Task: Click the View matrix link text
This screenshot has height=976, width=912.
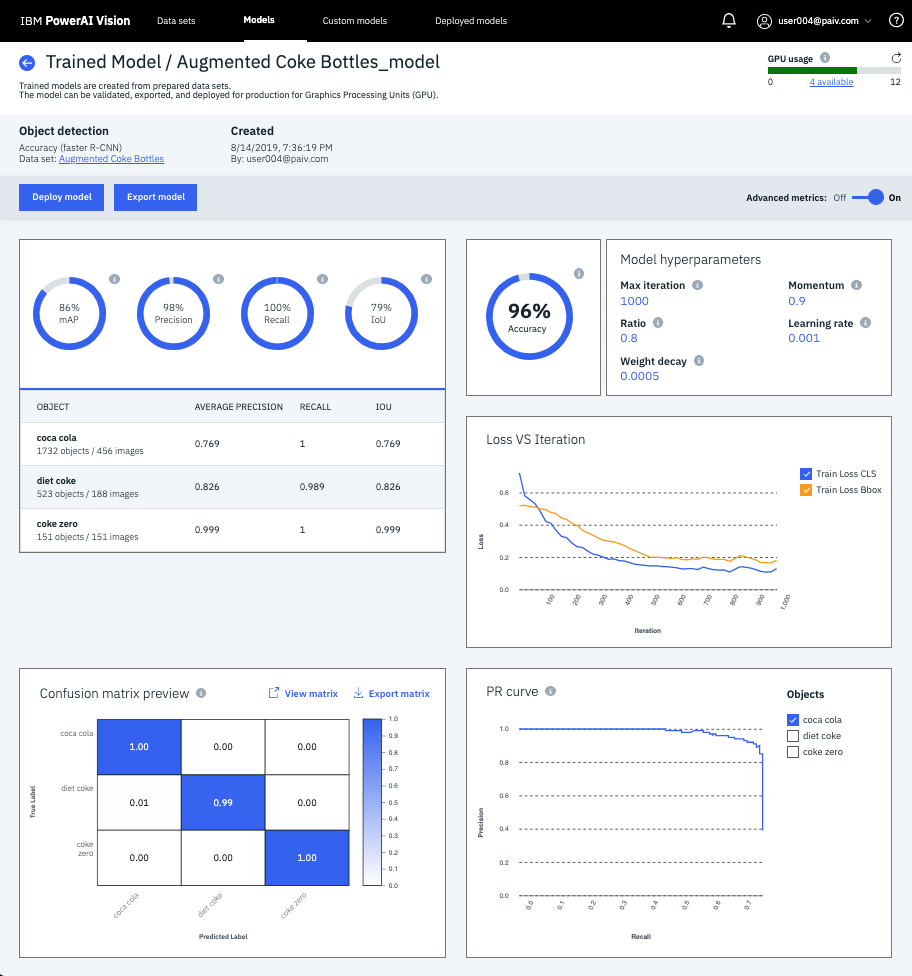Action: click(311, 693)
